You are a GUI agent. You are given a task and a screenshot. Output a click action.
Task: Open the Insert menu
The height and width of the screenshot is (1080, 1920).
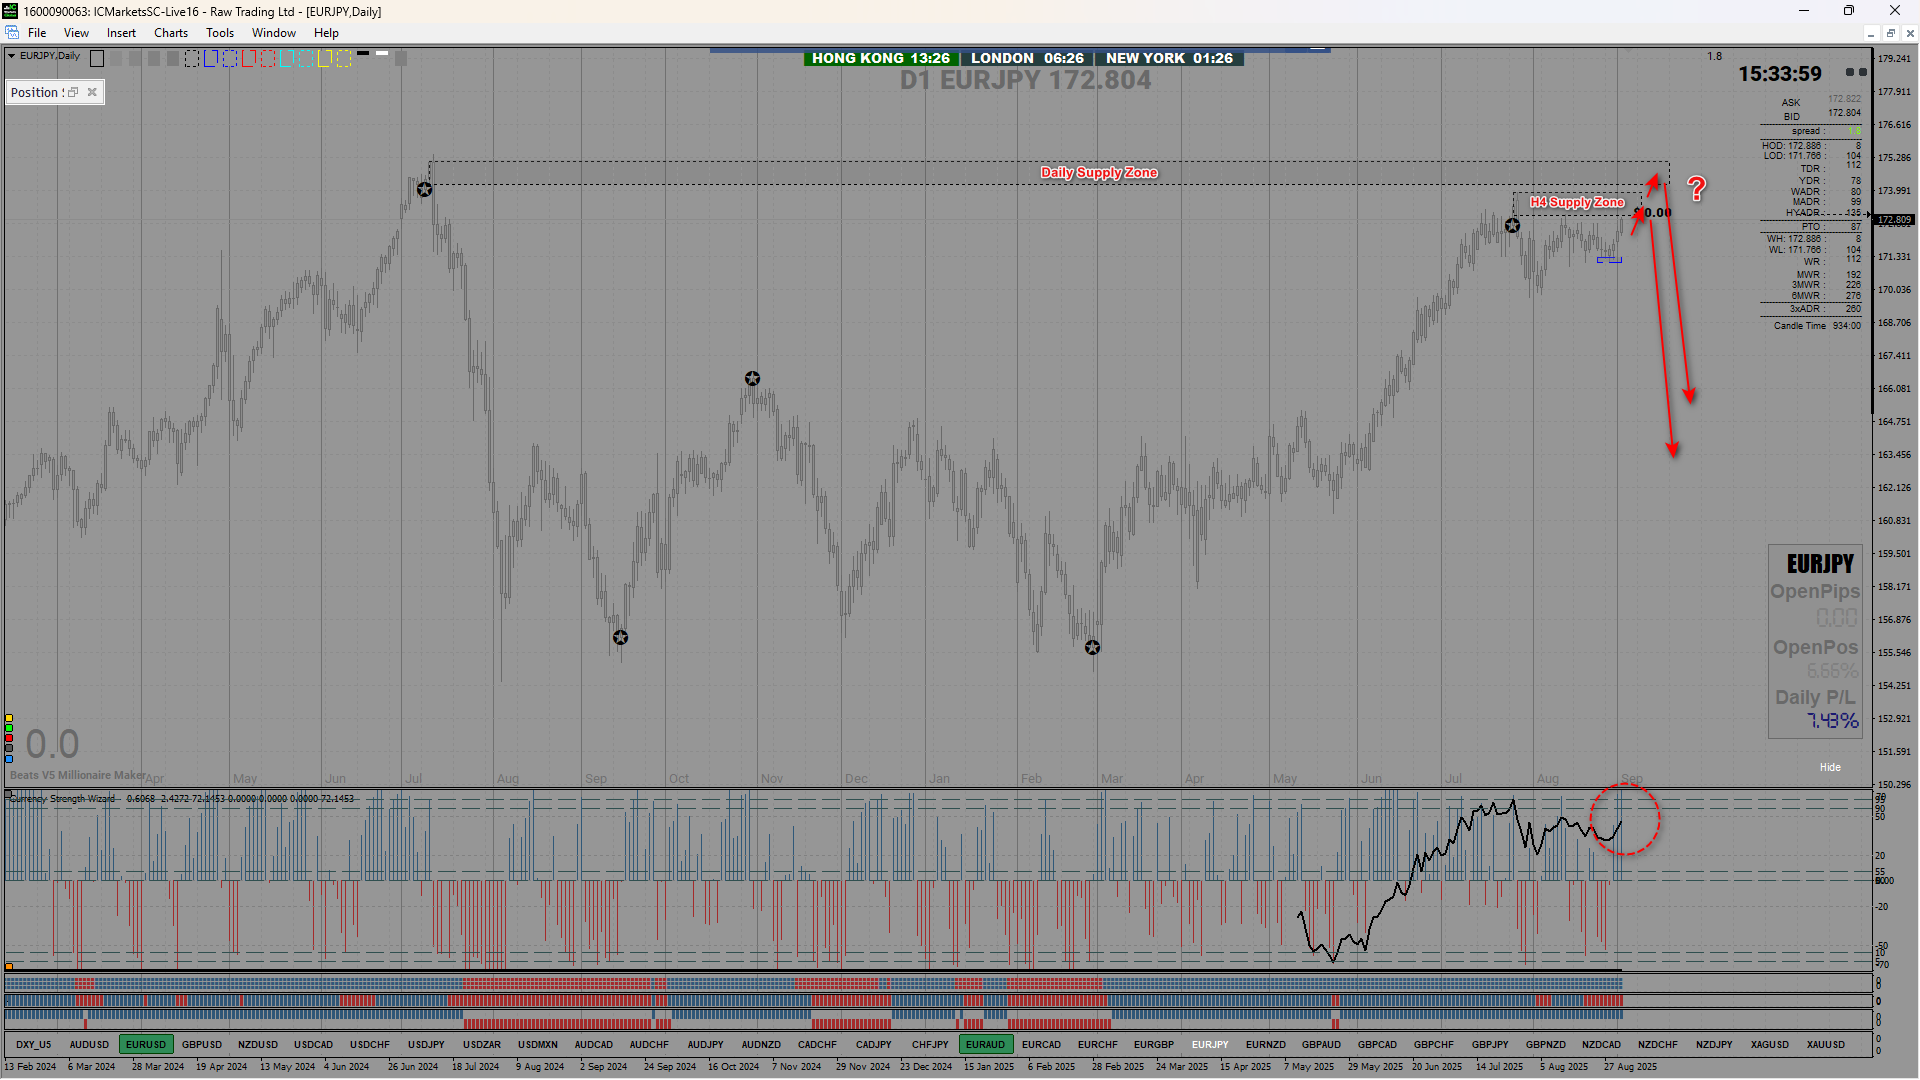point(121,33)
